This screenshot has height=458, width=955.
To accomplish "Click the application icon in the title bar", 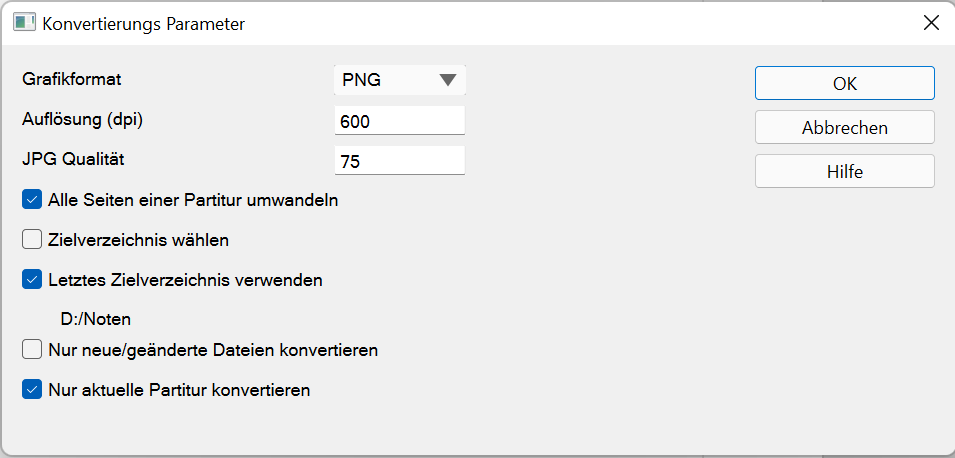I will [24, 23].
